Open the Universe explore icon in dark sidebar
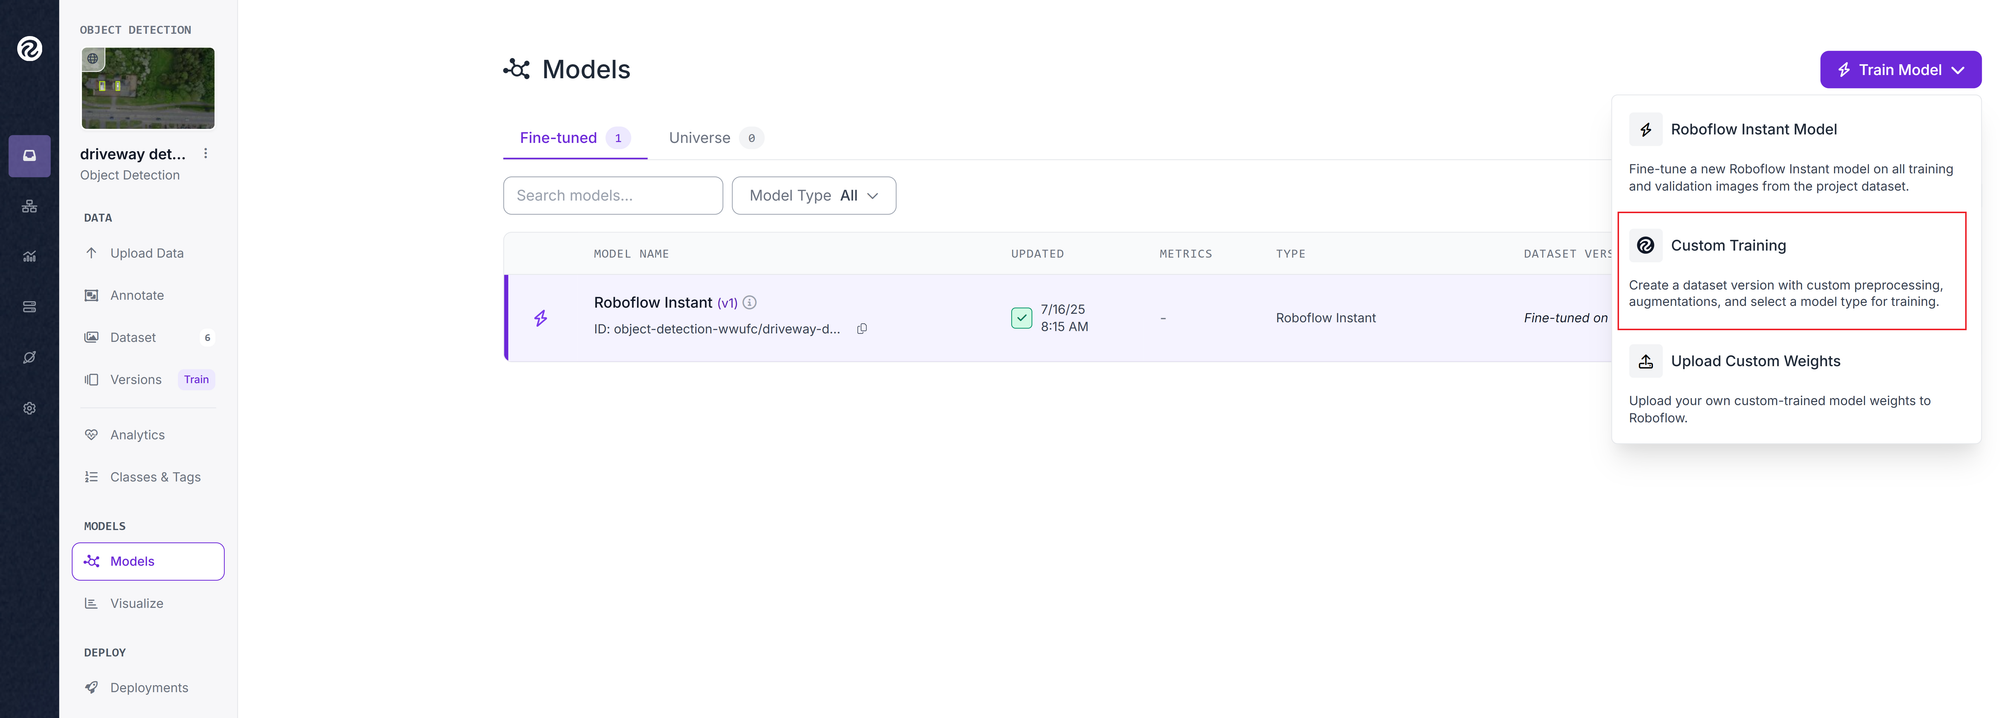2000x718 pixels. (x=30, y=357)
